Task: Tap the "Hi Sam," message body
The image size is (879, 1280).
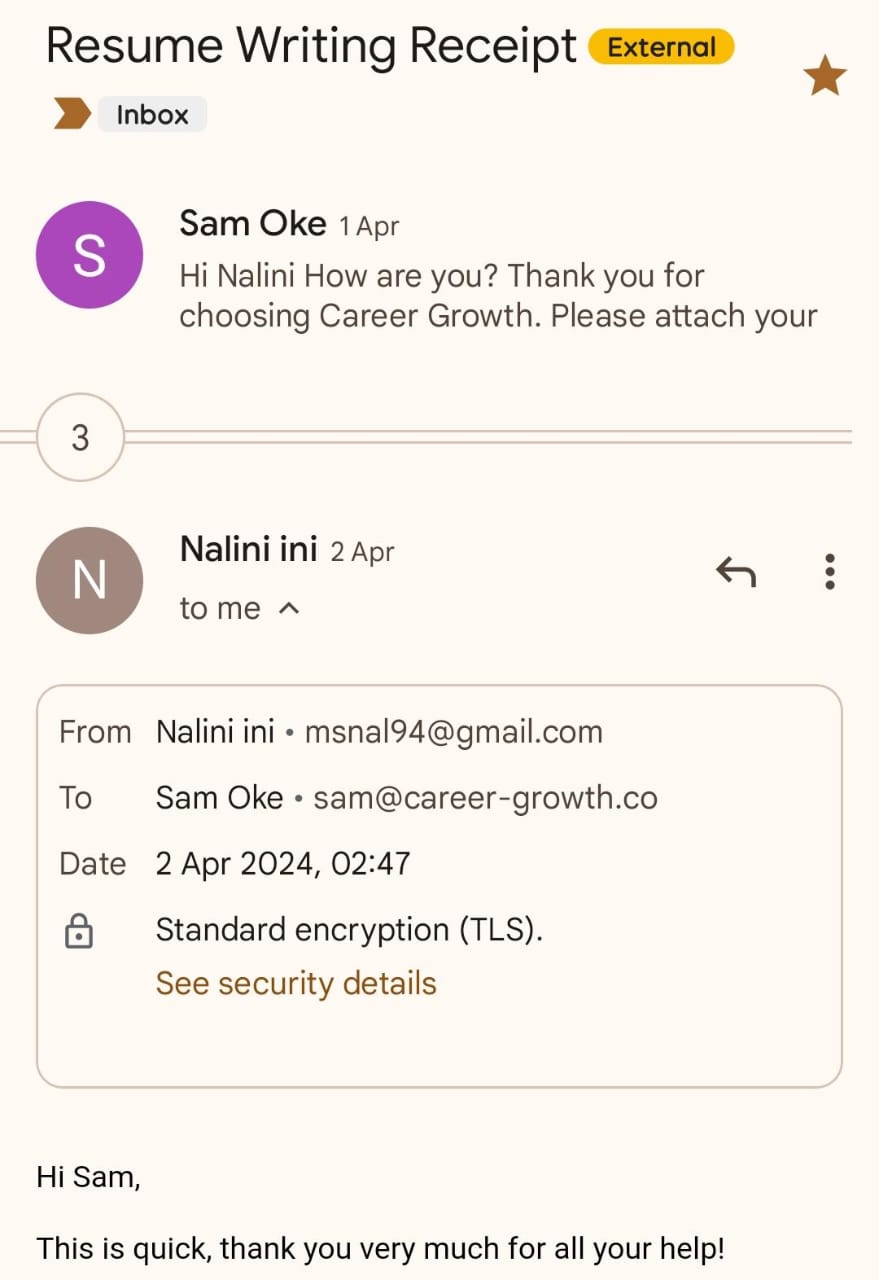Action: (x=88, y=1177)
